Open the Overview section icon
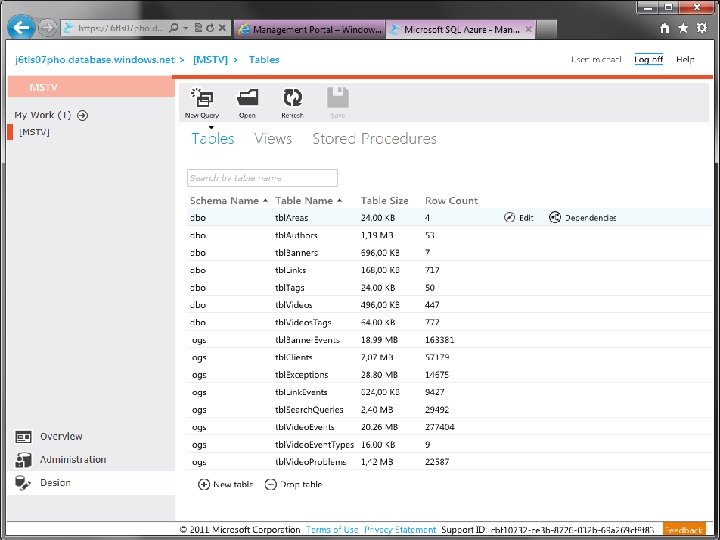 [23, 437]
